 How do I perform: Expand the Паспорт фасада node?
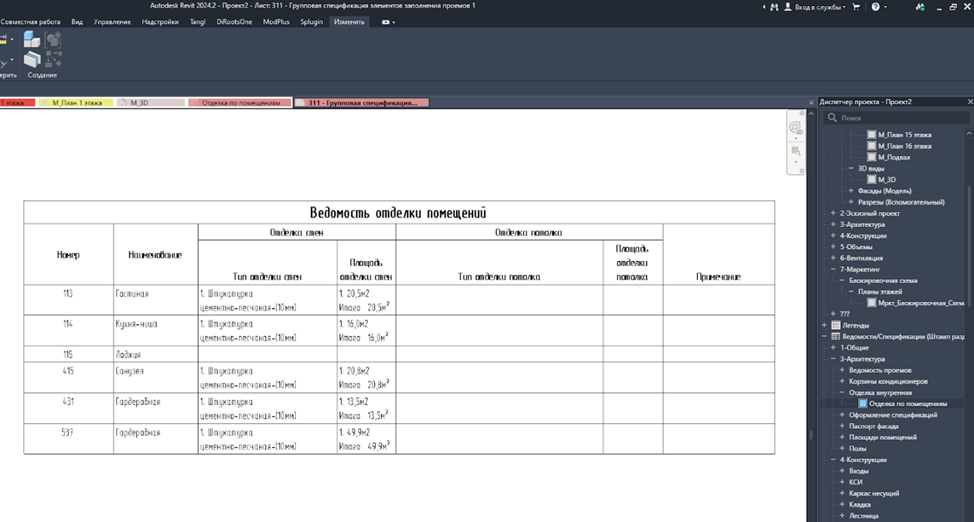click(842, 426)
